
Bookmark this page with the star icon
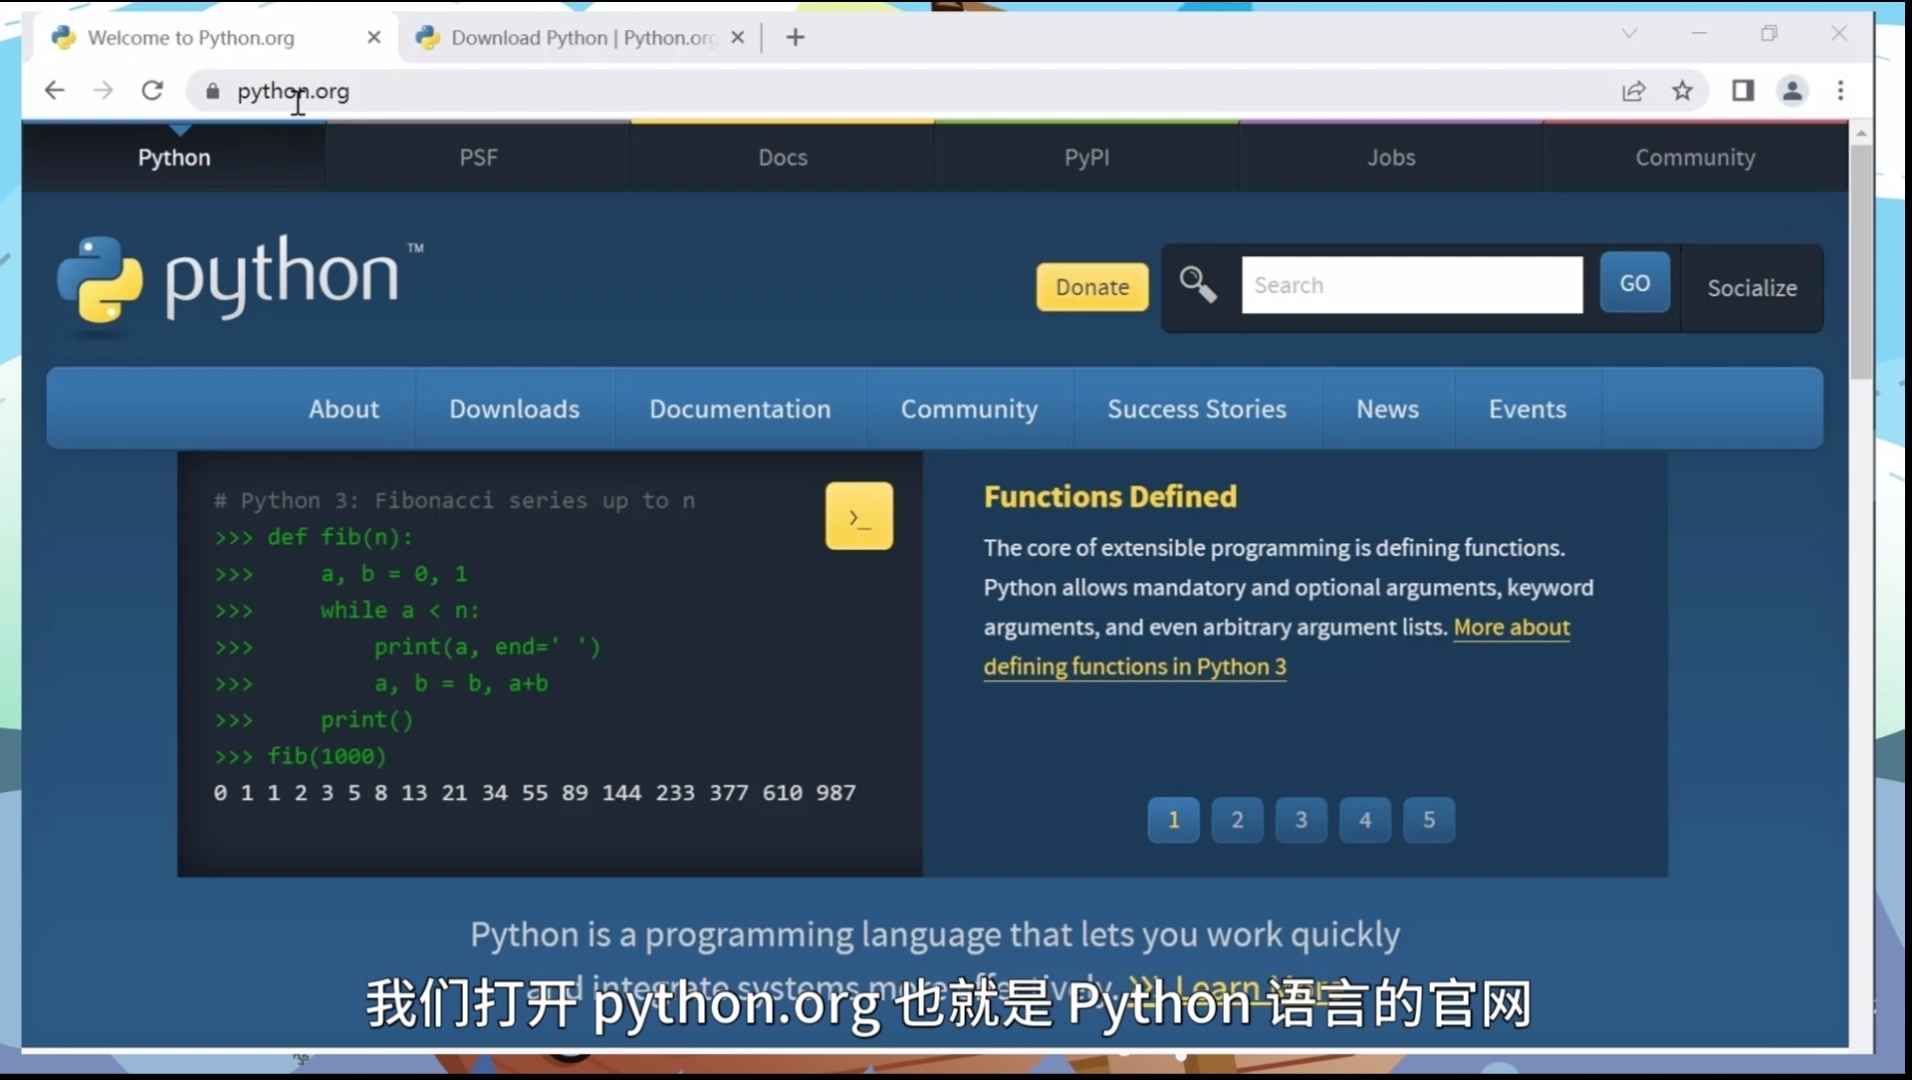(1682, 91)
